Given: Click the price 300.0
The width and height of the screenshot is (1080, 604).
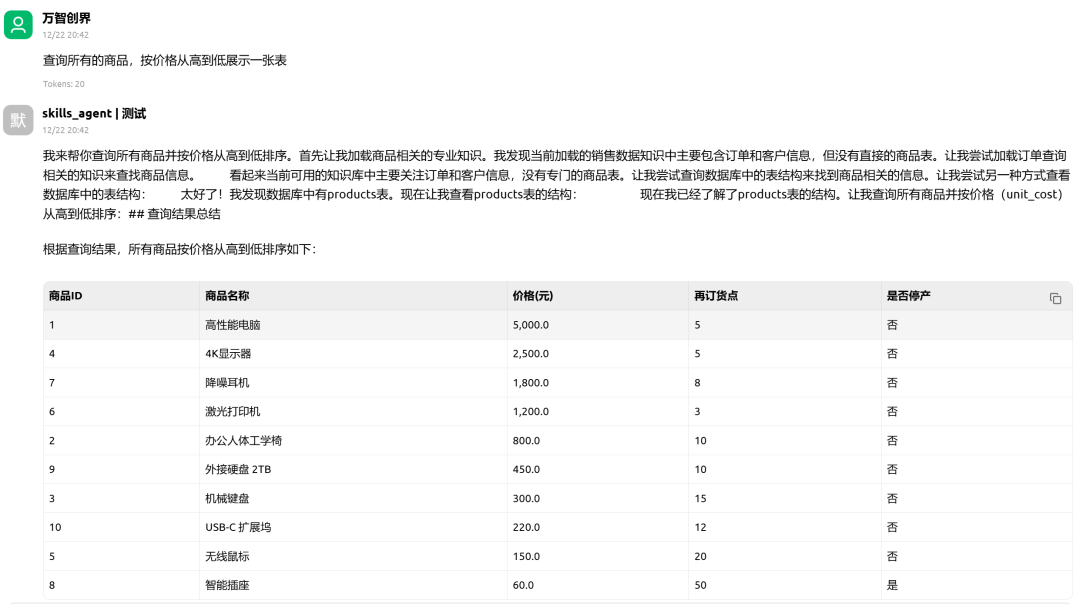Looking at the screenshot, I should [526, 498].
